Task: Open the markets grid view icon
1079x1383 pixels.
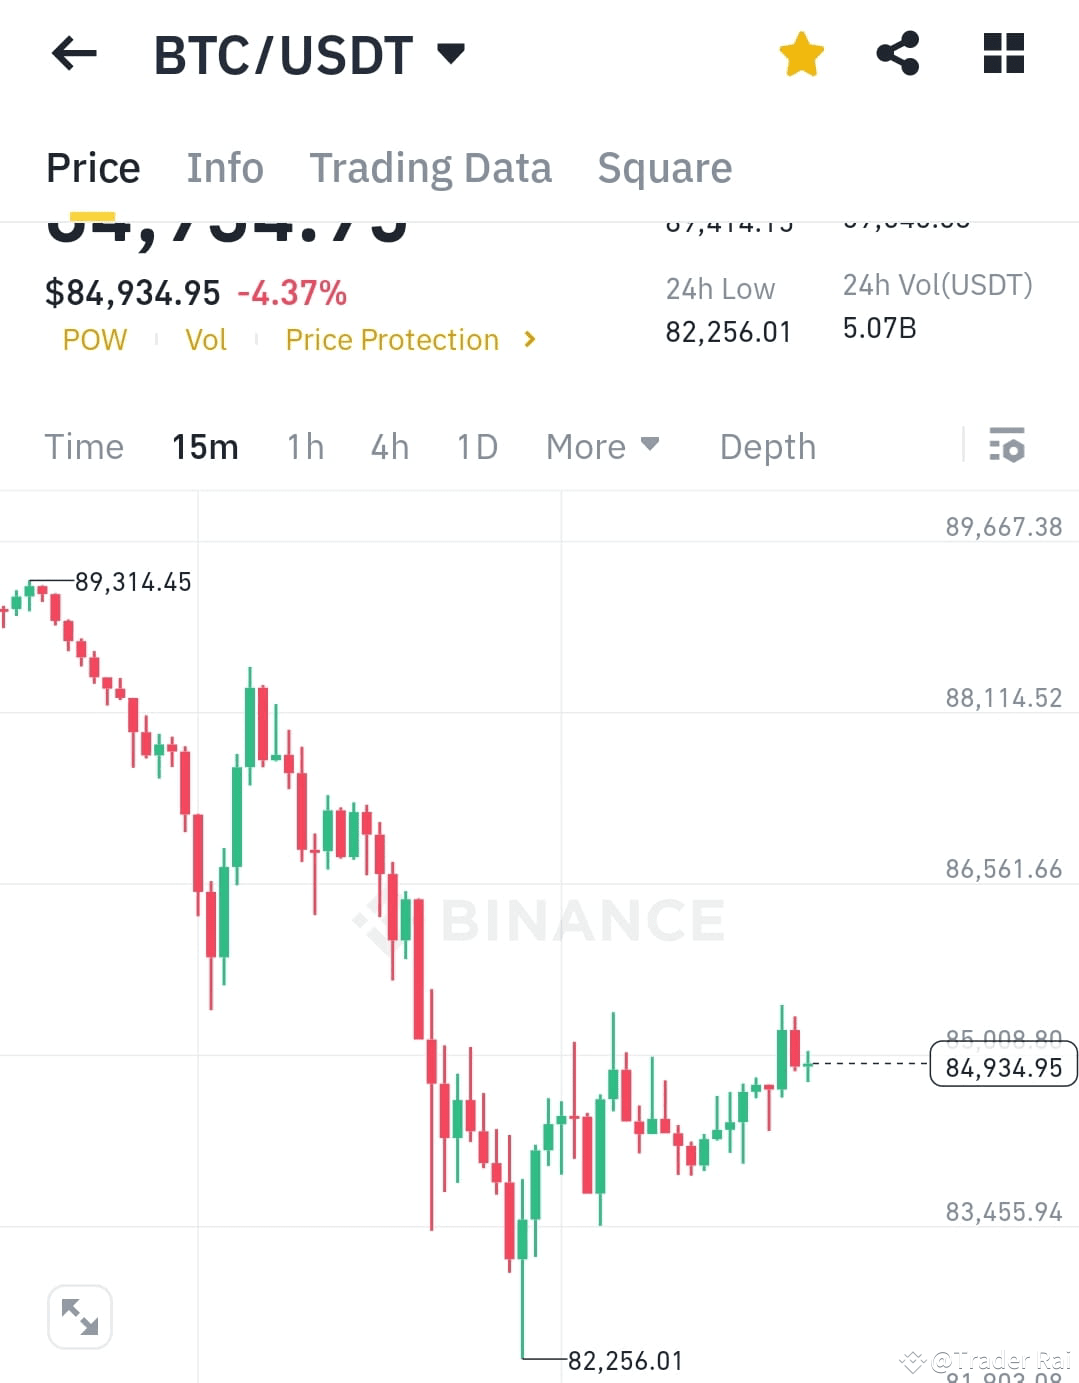Action: 1002,55
